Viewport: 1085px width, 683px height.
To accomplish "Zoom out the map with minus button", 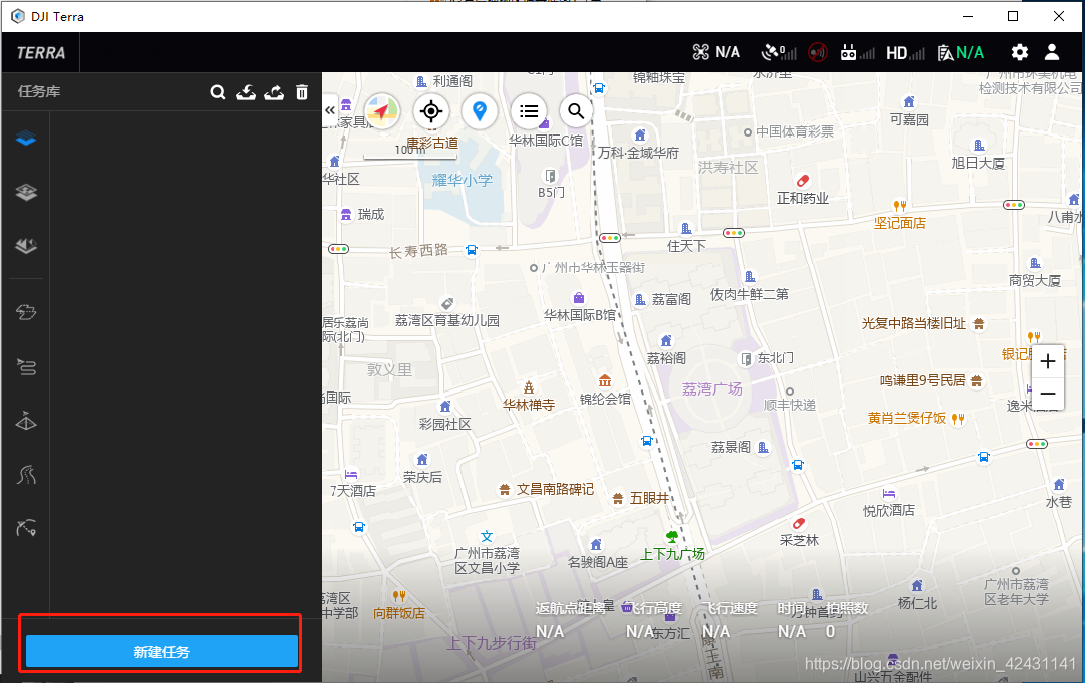I will point(1048,394).
